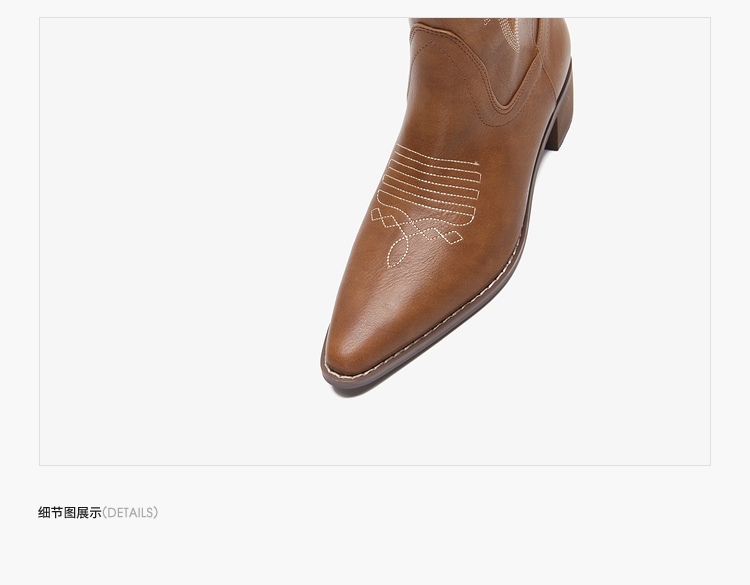Click the horizontal stitched lines on the boot
The height and width of the screenshot is (585, 750).
pos(430,184)
